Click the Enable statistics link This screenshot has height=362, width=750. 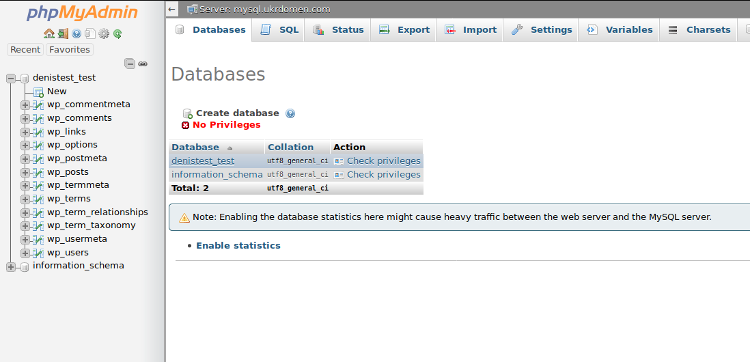point(238,246)
